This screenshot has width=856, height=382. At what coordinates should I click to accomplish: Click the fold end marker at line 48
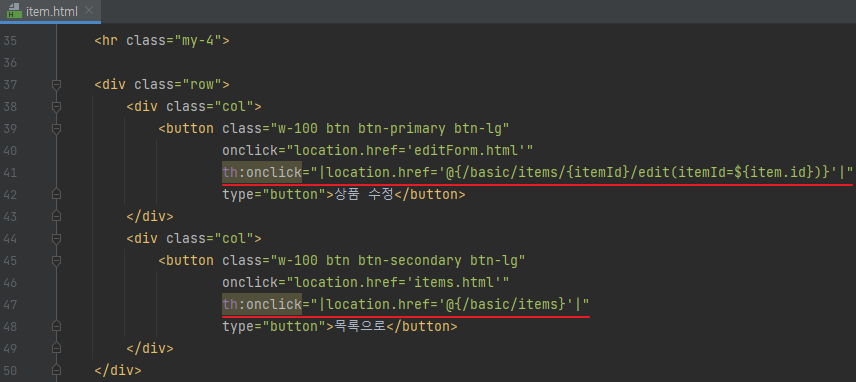click(56, 326)
